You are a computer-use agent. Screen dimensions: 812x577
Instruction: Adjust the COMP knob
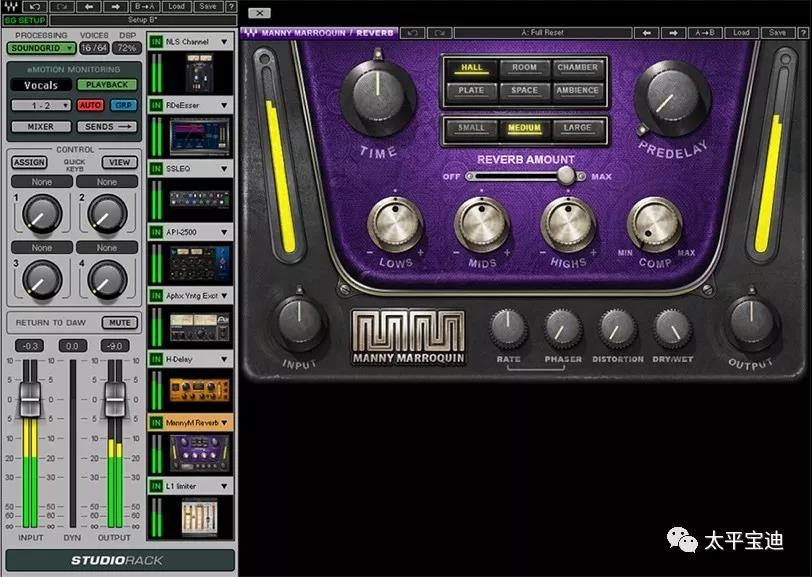click(x=655, y=225)
